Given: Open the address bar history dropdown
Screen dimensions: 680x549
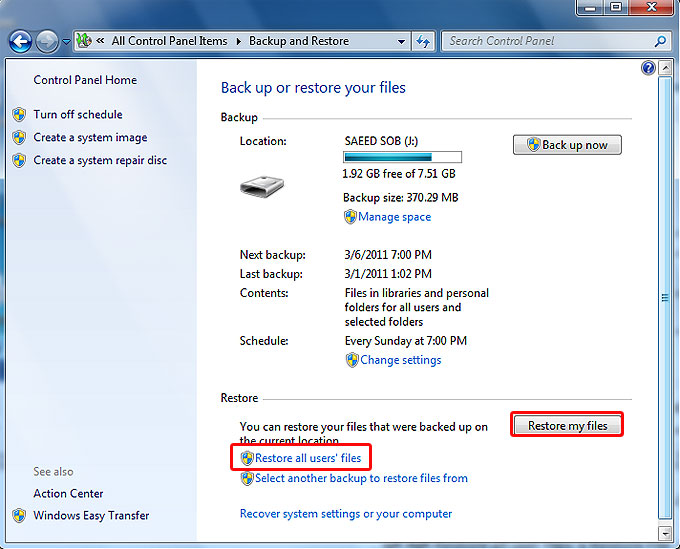Looking at the screenshot, I should coord(402,42).
